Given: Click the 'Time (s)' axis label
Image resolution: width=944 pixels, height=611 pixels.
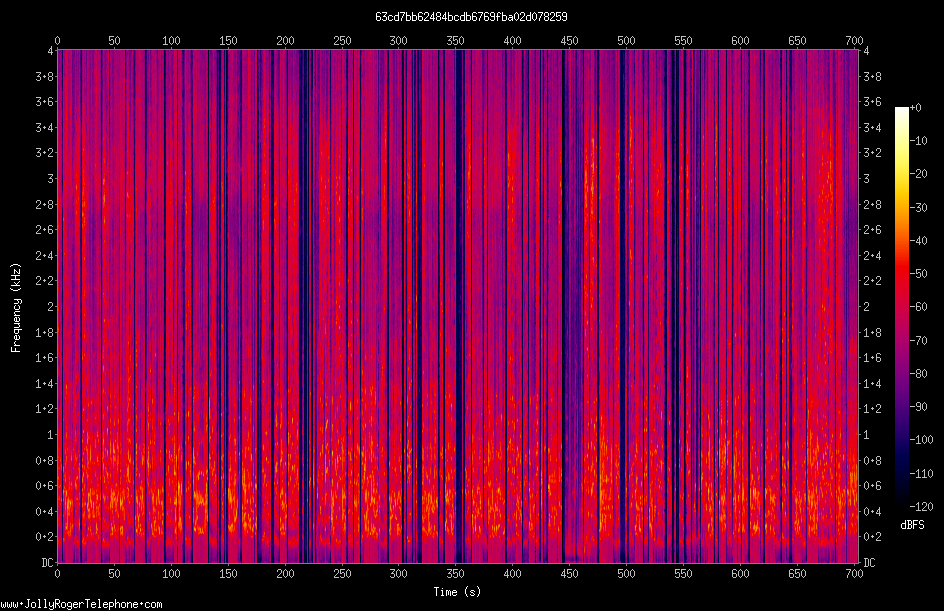Looking at the screenshot, I should coord(458,592).
